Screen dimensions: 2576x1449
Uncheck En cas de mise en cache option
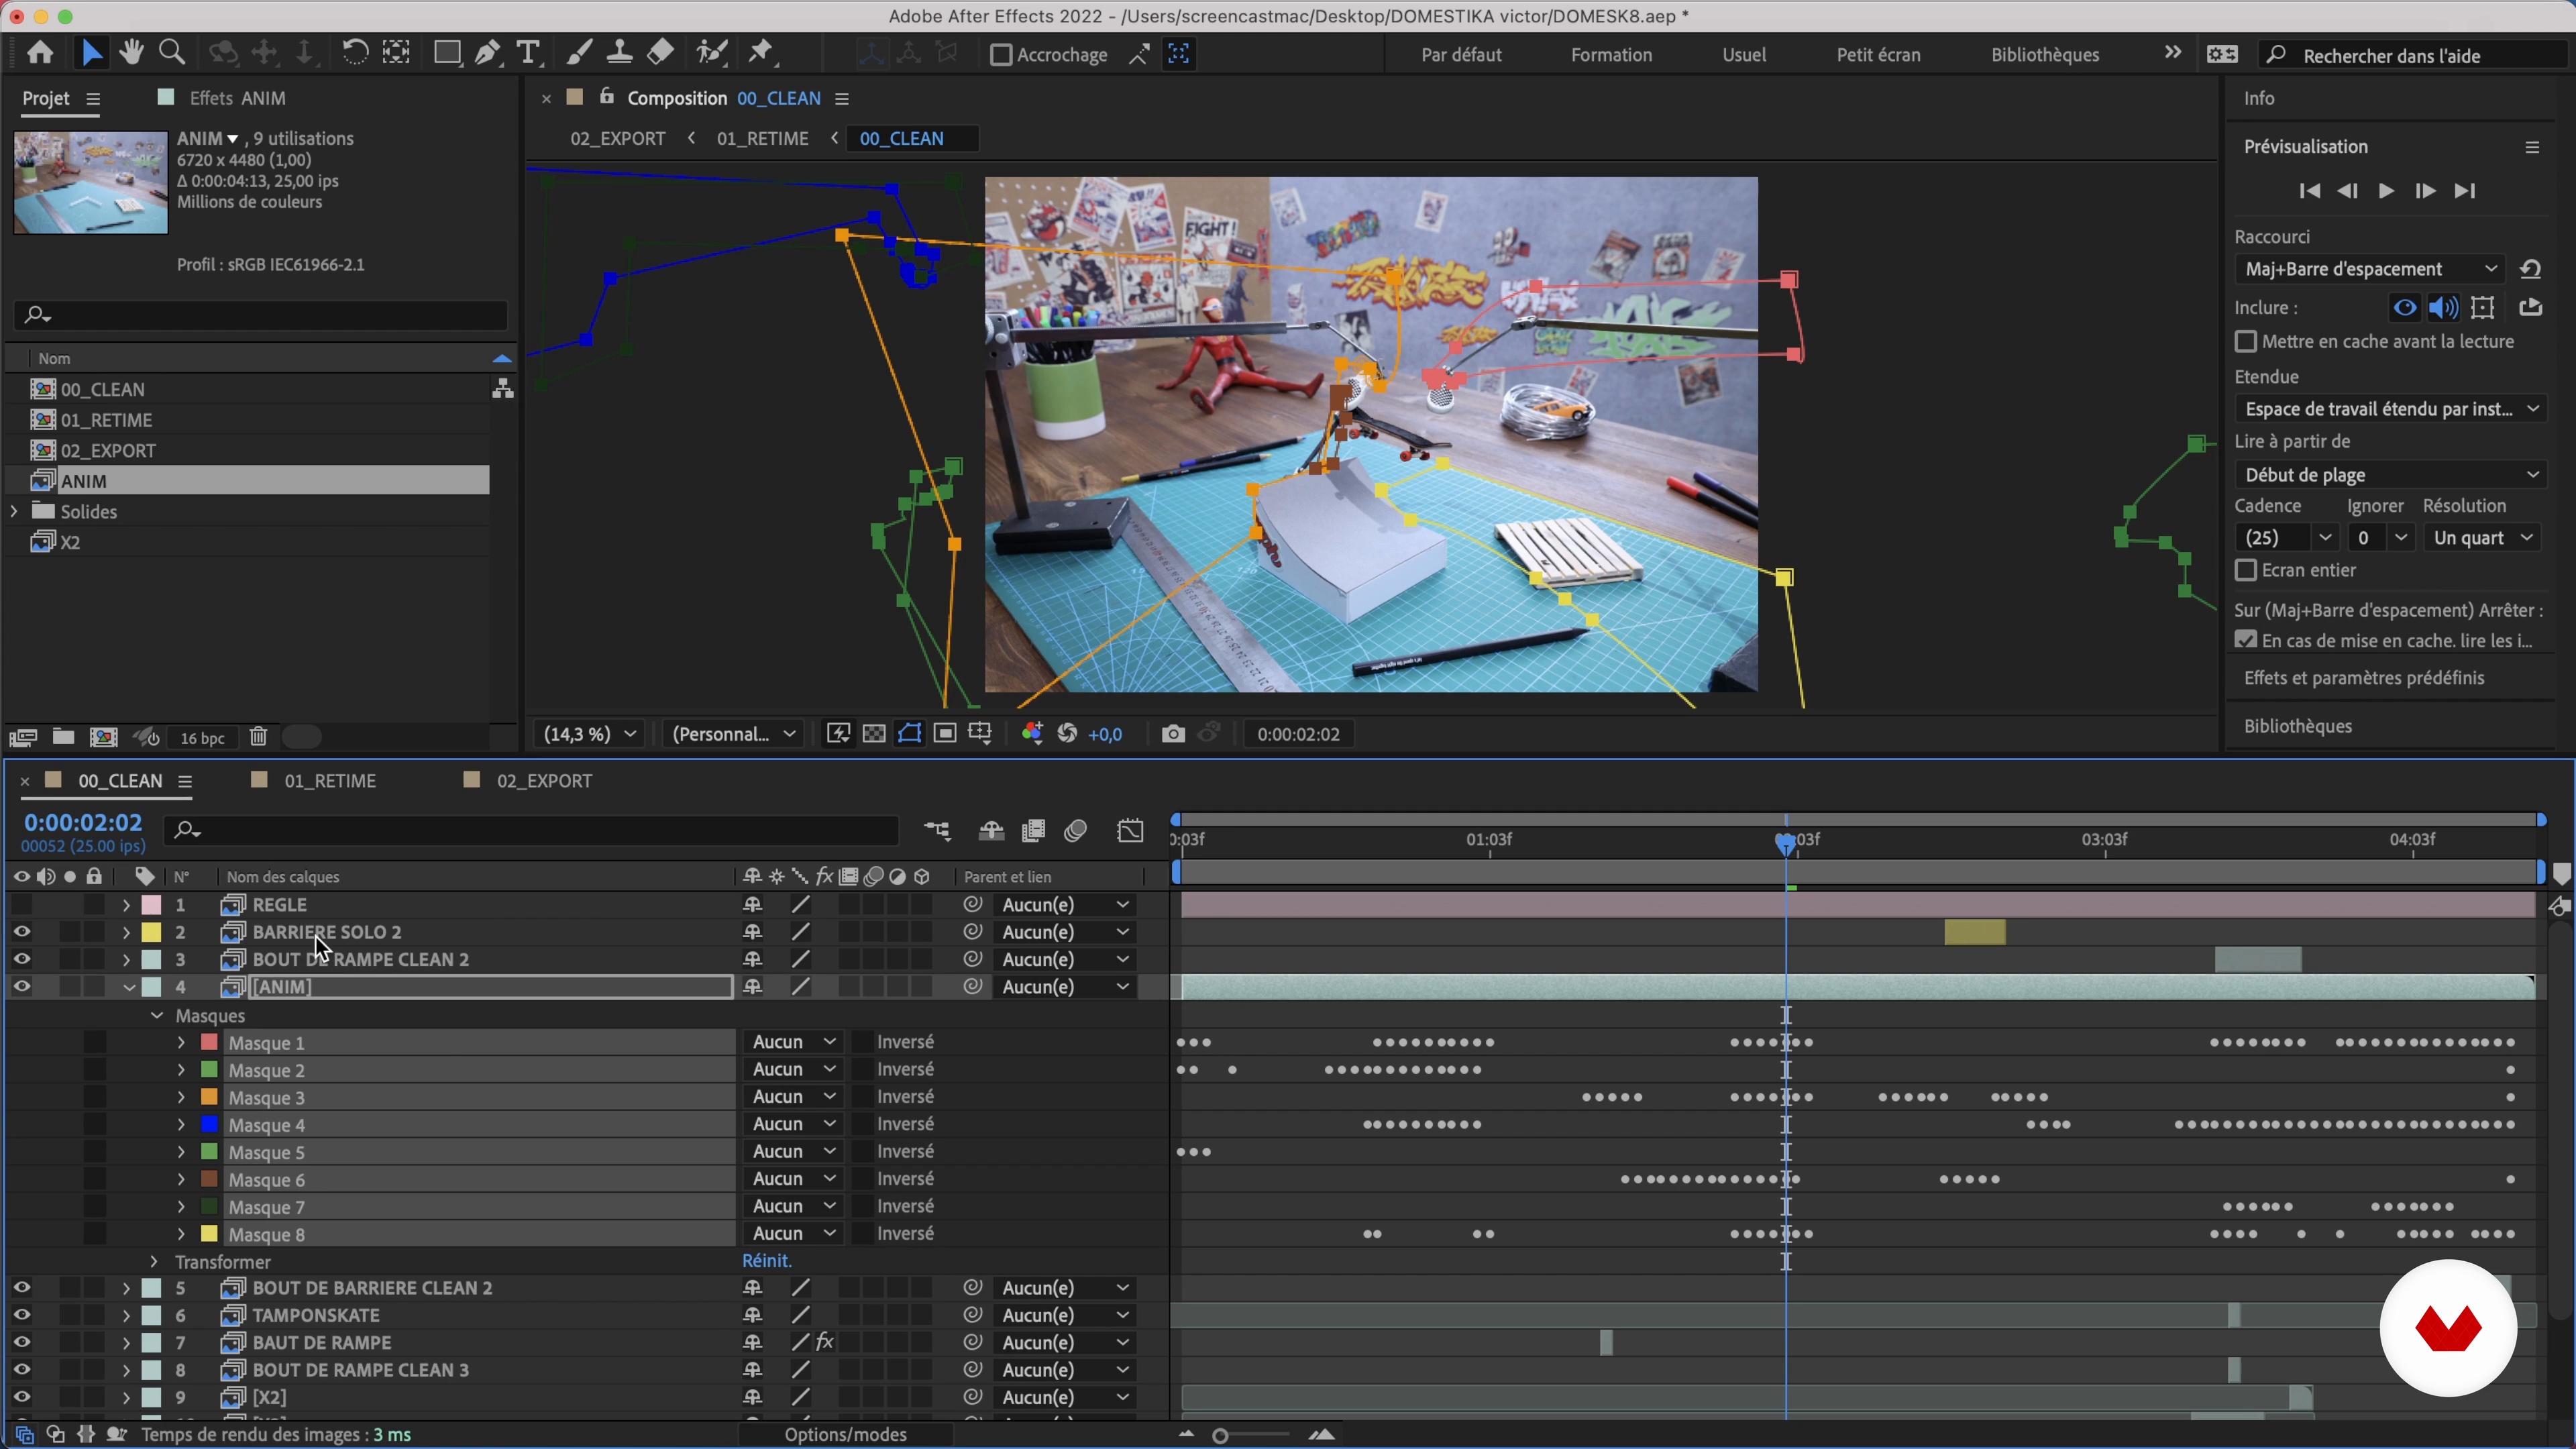pos(2246,640)
